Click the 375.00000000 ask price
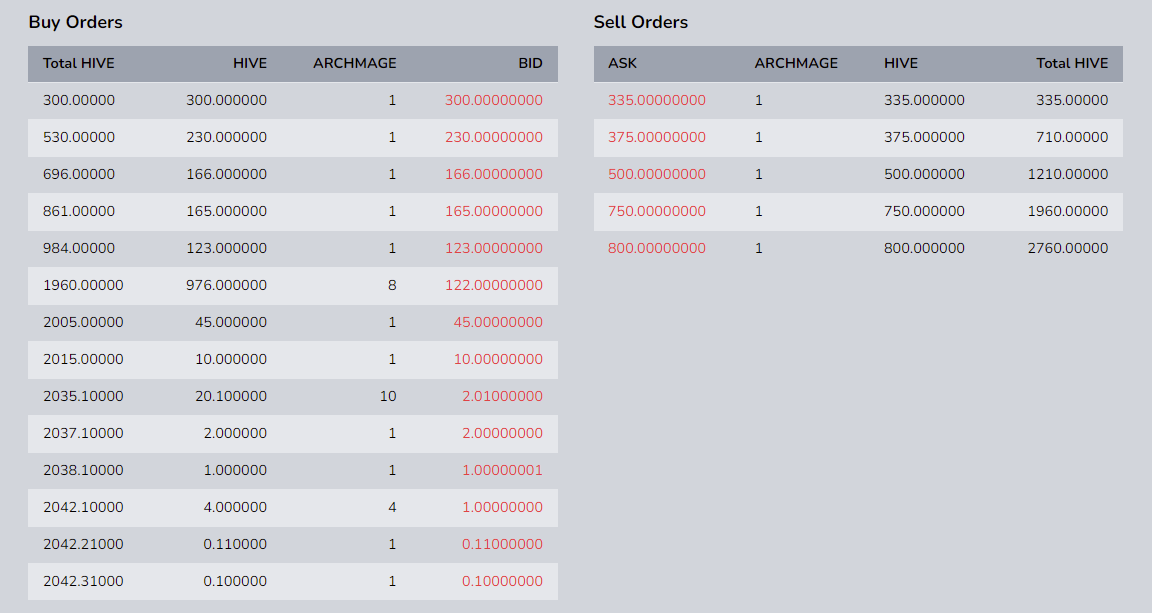The height and width of the screenshot is (613, 1152). [x=656, y=137]
